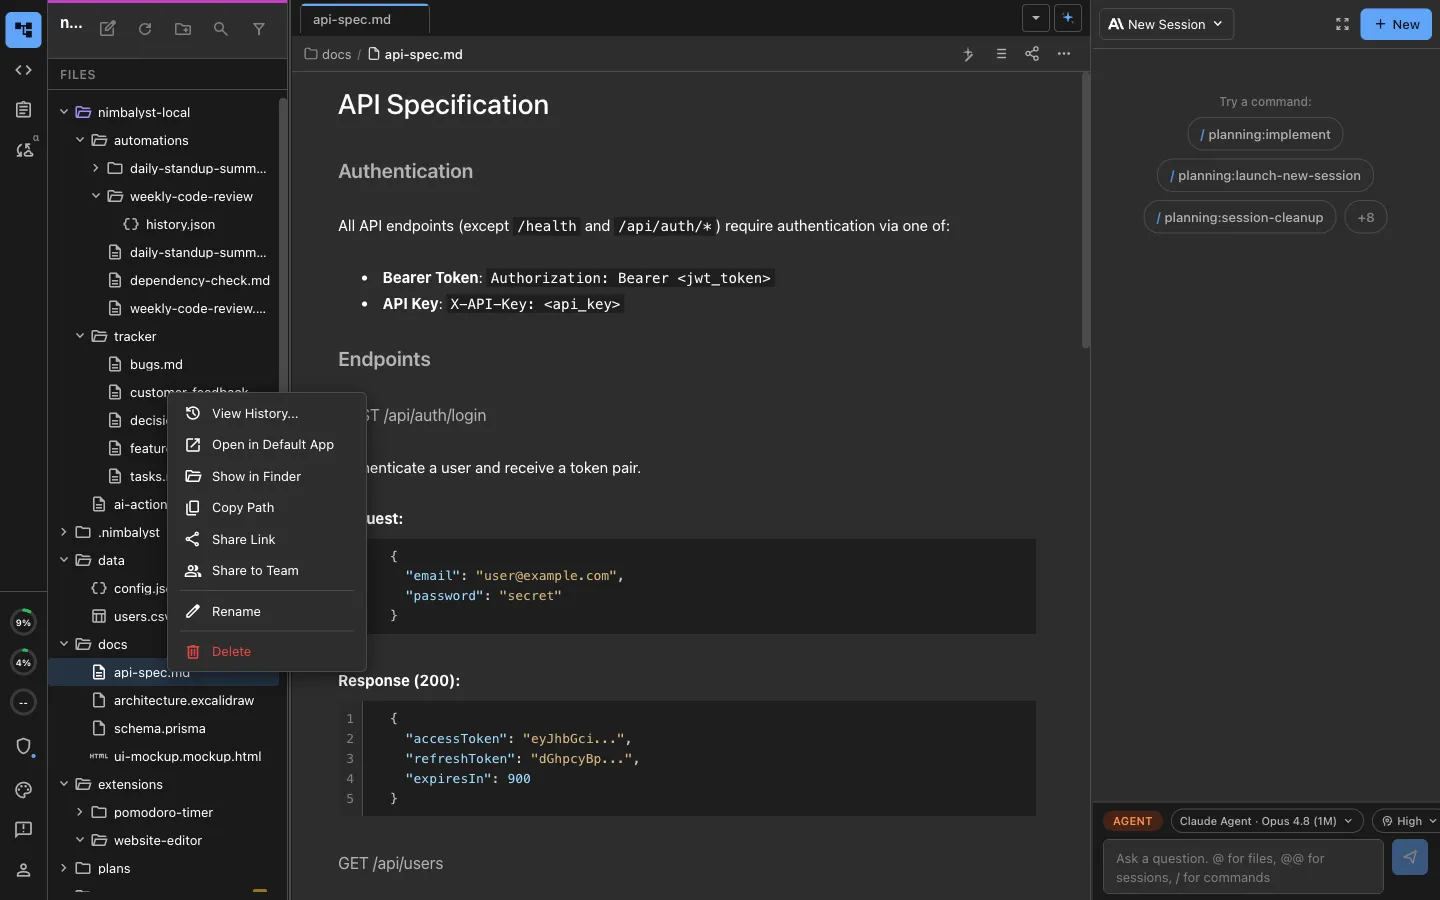This screenshot has width=1440, height=900.
Task: Choose Open in Default App
Action: [267, 444]
